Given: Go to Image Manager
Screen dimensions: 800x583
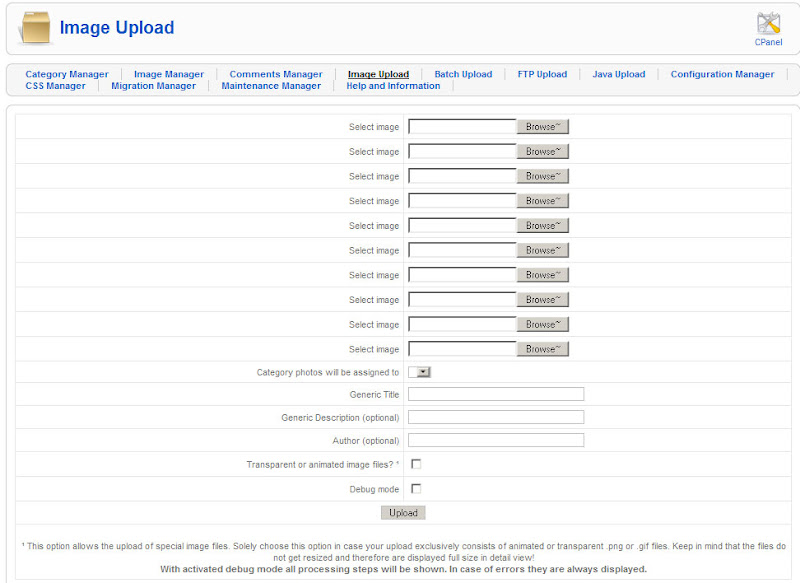Looking at the screenshot, I should [x=169, y=74].
